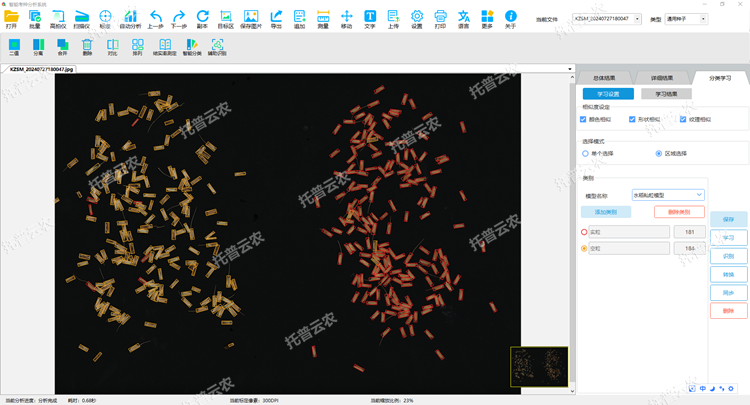Select the 单个选择 radio button
The height and width of the screenshot is (405, 750).
click(x=585, y=153)
